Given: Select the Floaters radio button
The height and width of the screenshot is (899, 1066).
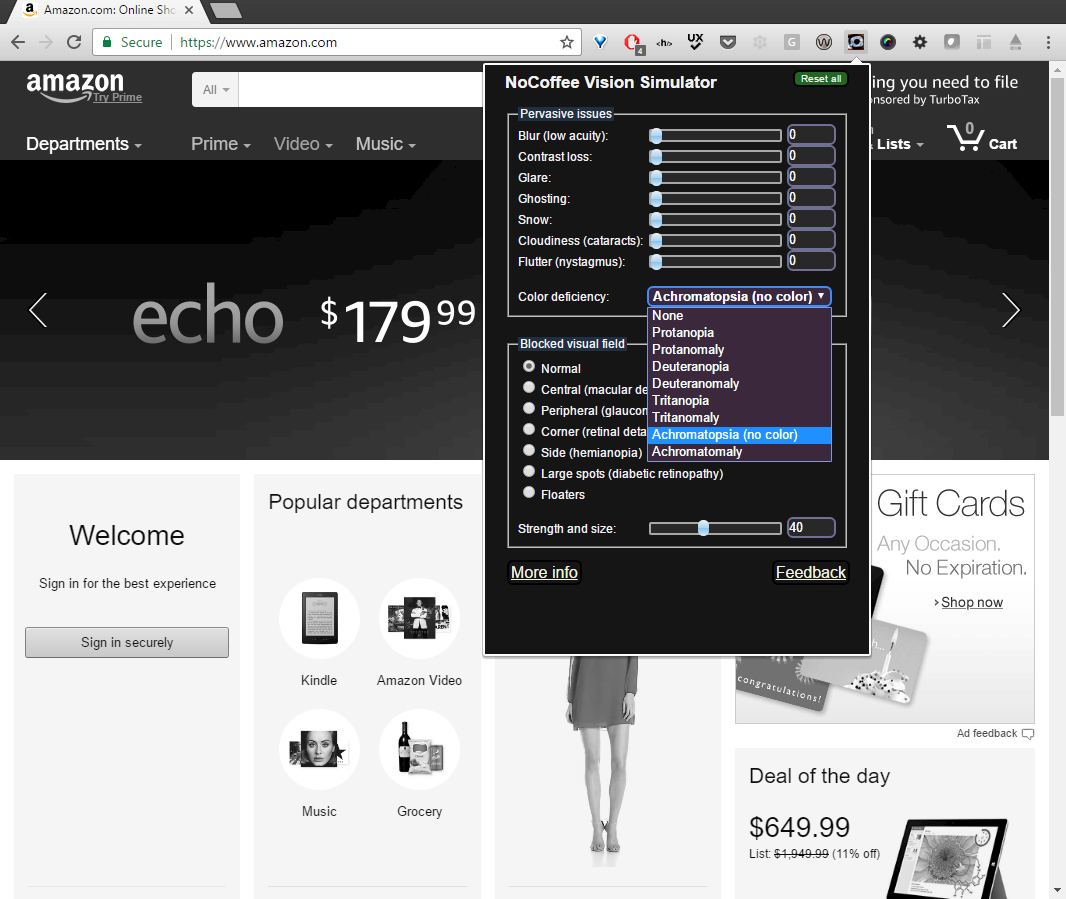Looking at the screenshot, I should click(529, 493).
